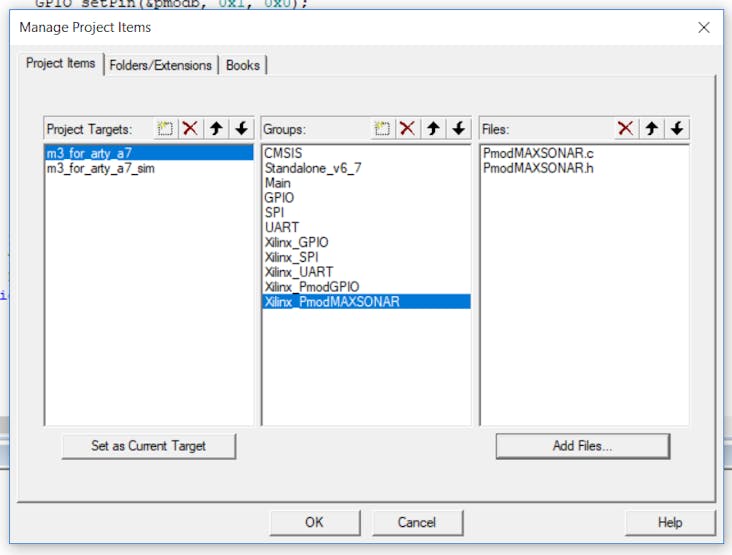Delete the selected project target

click(190, 128)
